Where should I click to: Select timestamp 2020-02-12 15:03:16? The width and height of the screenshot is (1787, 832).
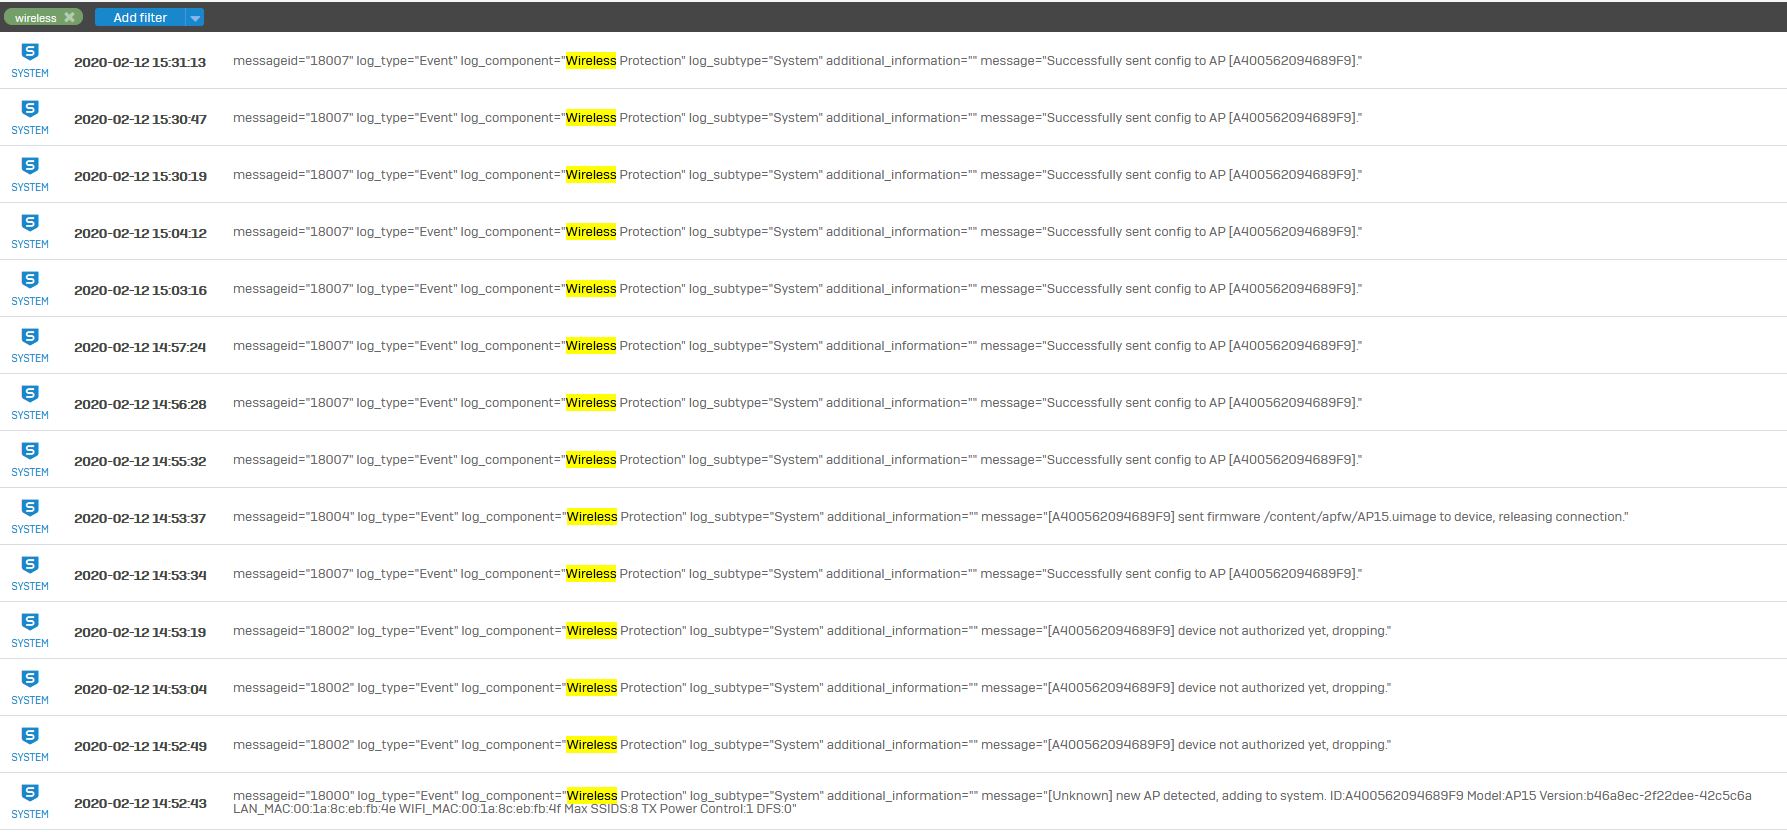point(140,290)
